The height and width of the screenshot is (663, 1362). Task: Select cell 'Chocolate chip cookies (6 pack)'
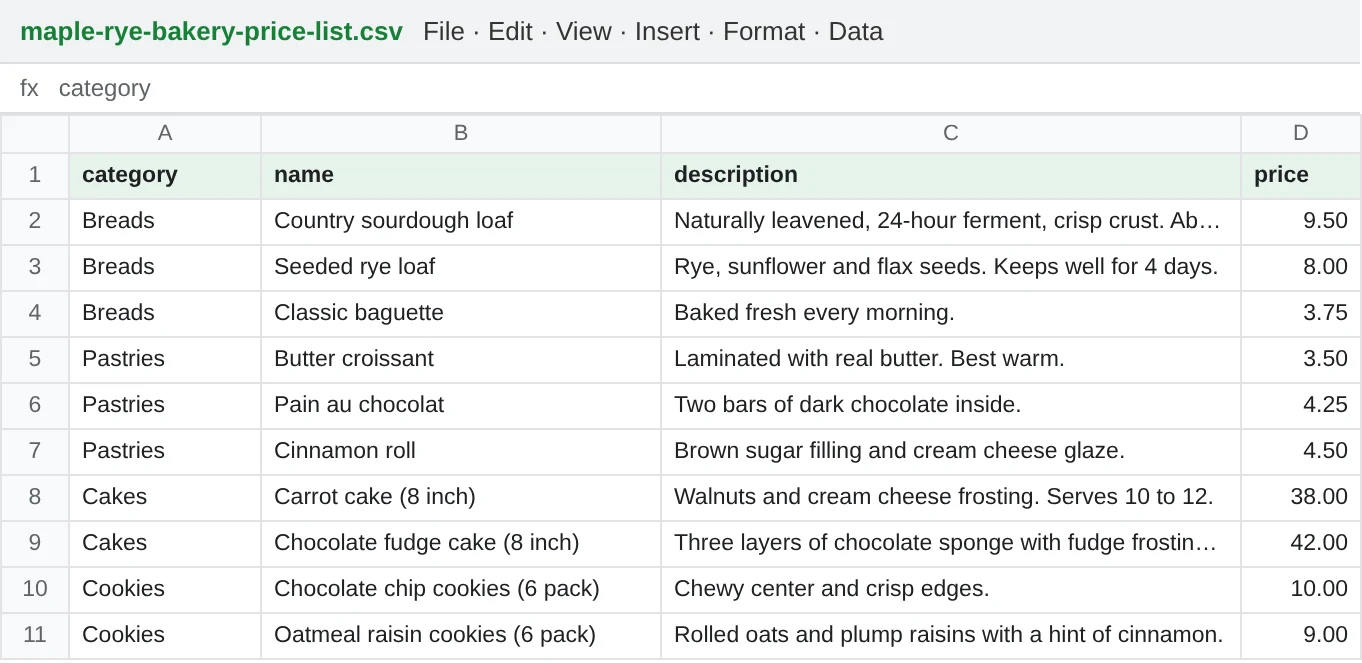tap(461, 589)
